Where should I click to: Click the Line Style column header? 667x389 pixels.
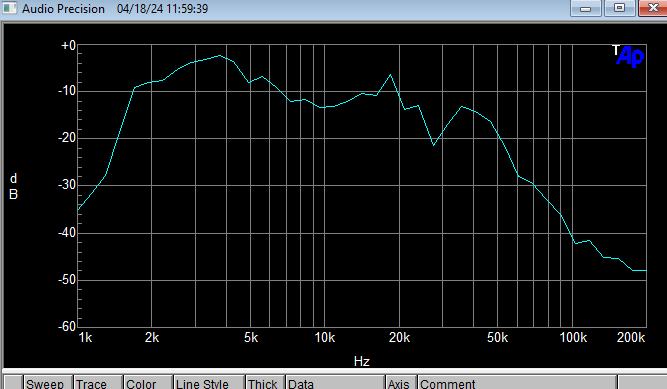(209, 383)
